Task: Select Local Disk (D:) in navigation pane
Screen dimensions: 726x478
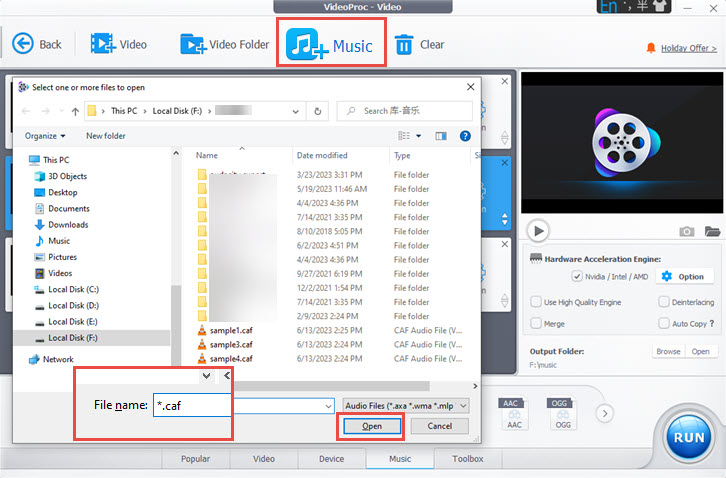Action: tap(73, 306)
